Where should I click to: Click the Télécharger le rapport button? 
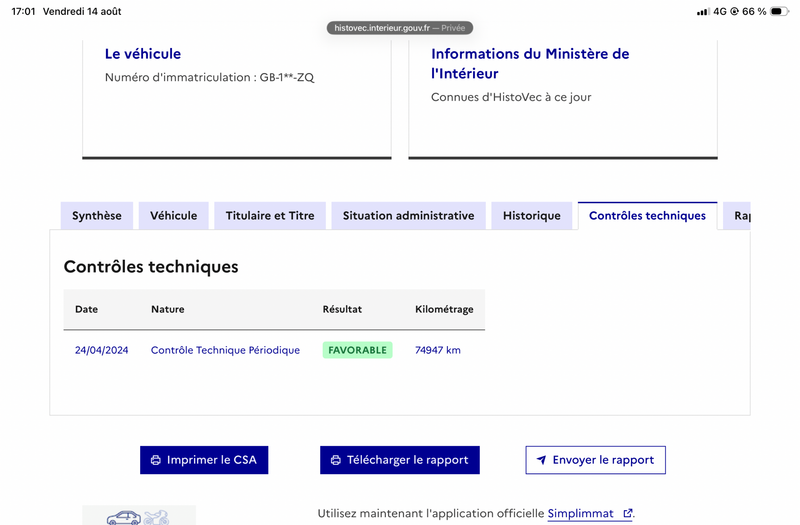click(400, 460)
